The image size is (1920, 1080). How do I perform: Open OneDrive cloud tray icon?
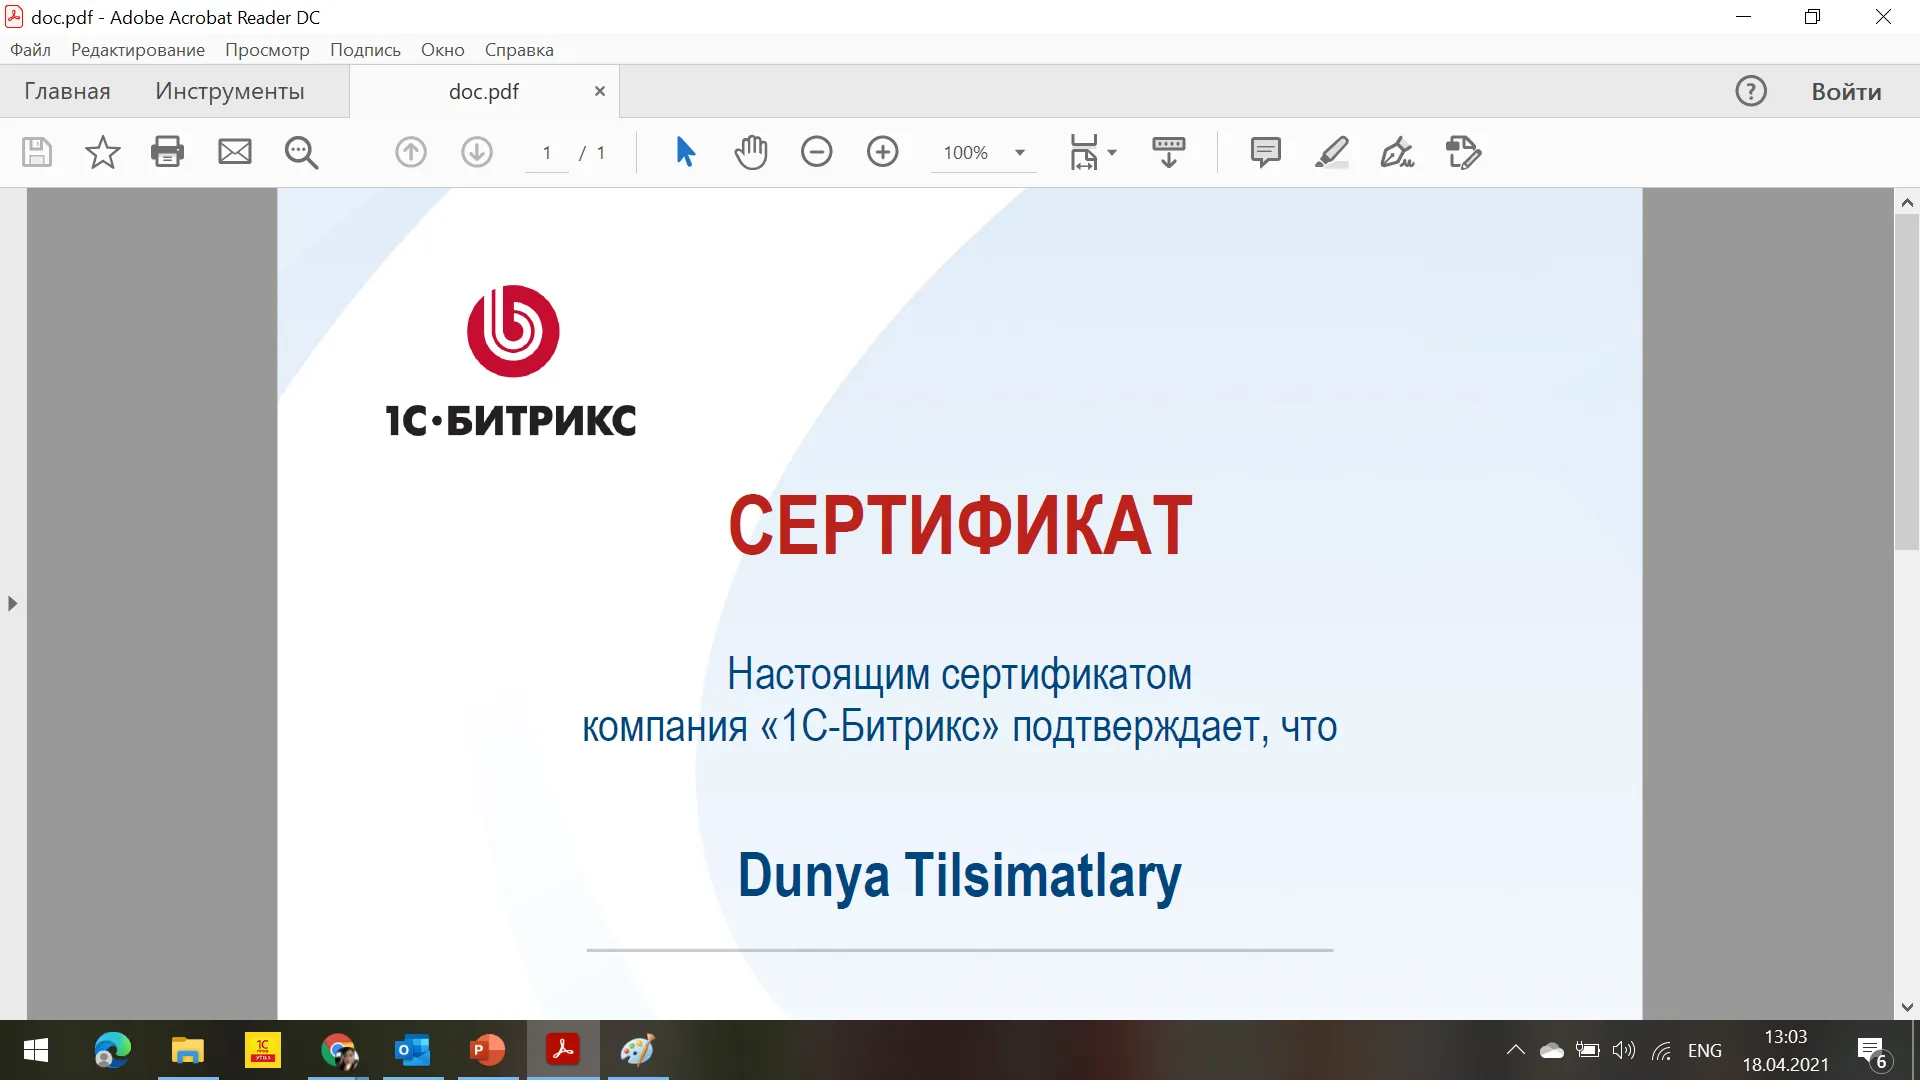click(1552, 1050)
